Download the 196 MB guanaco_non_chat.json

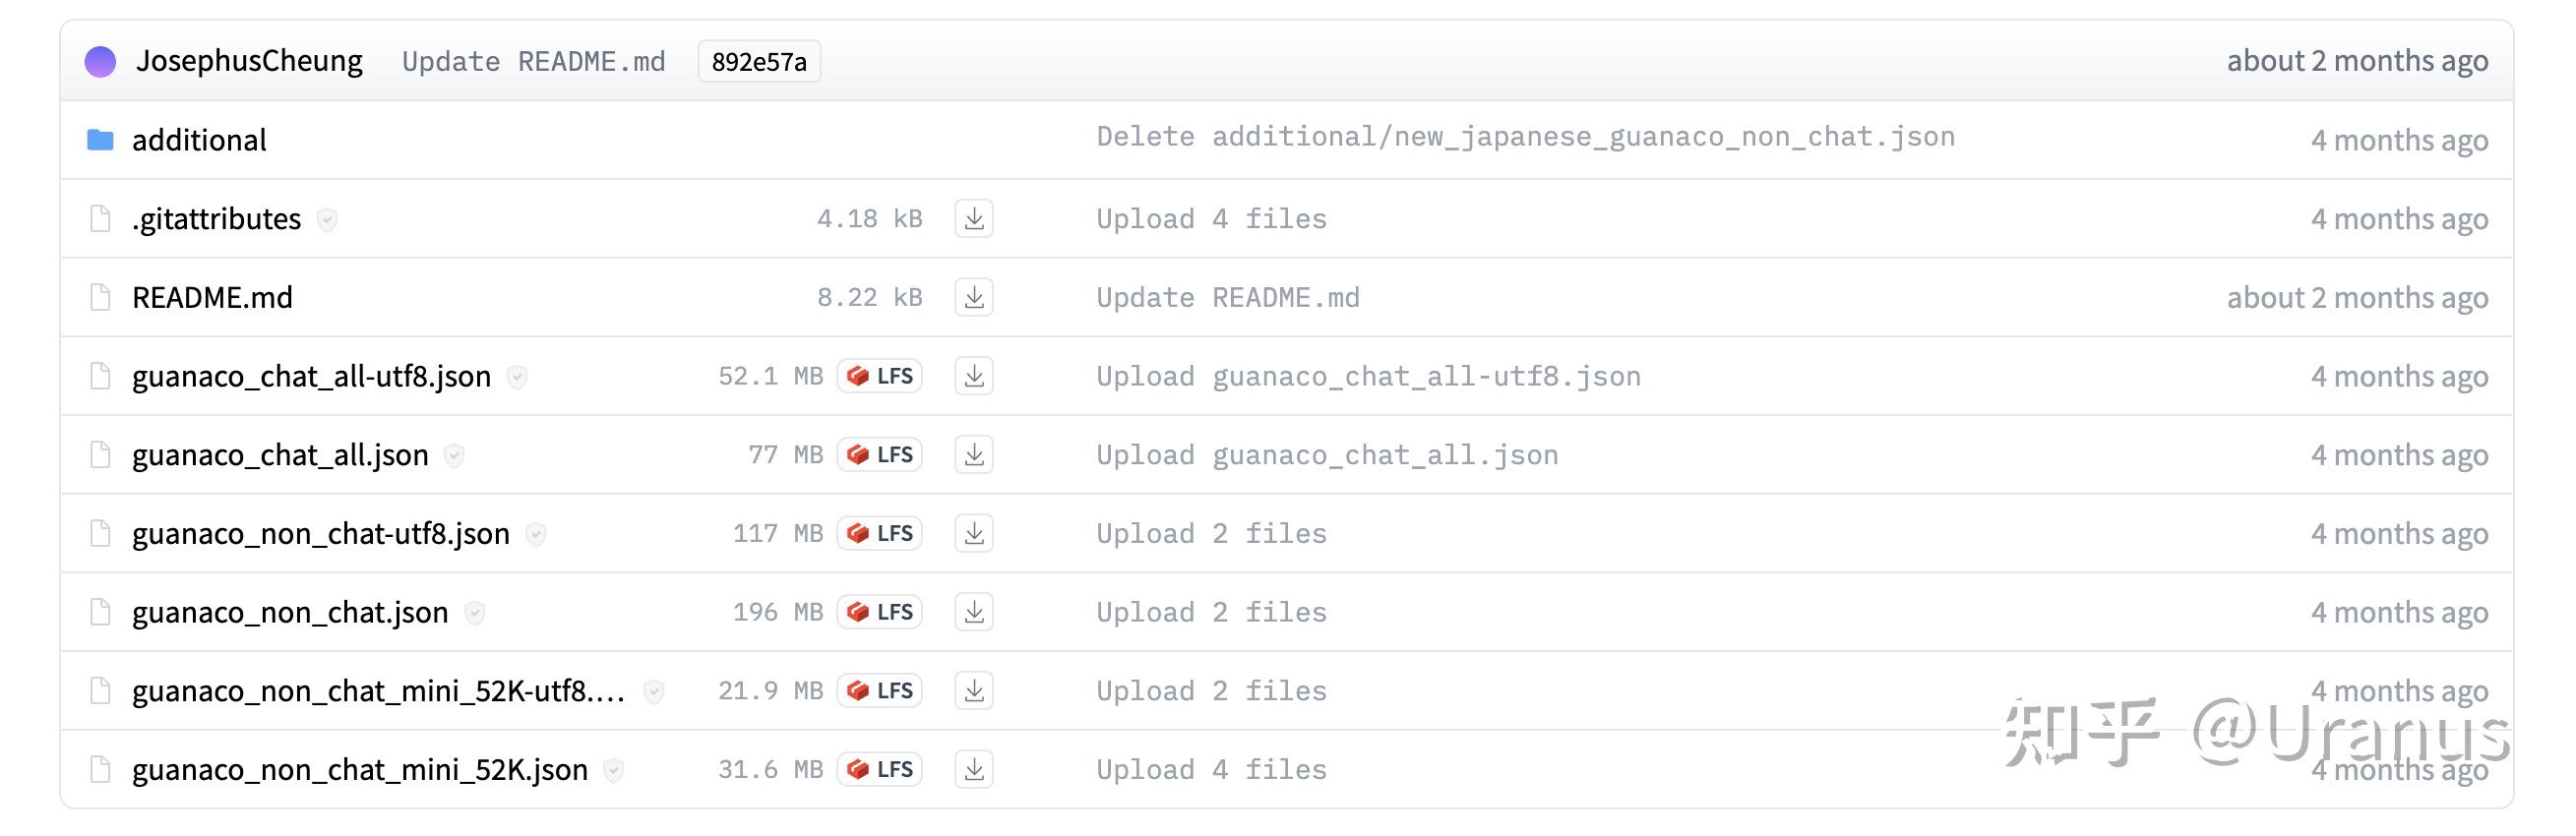click(973, 612)
